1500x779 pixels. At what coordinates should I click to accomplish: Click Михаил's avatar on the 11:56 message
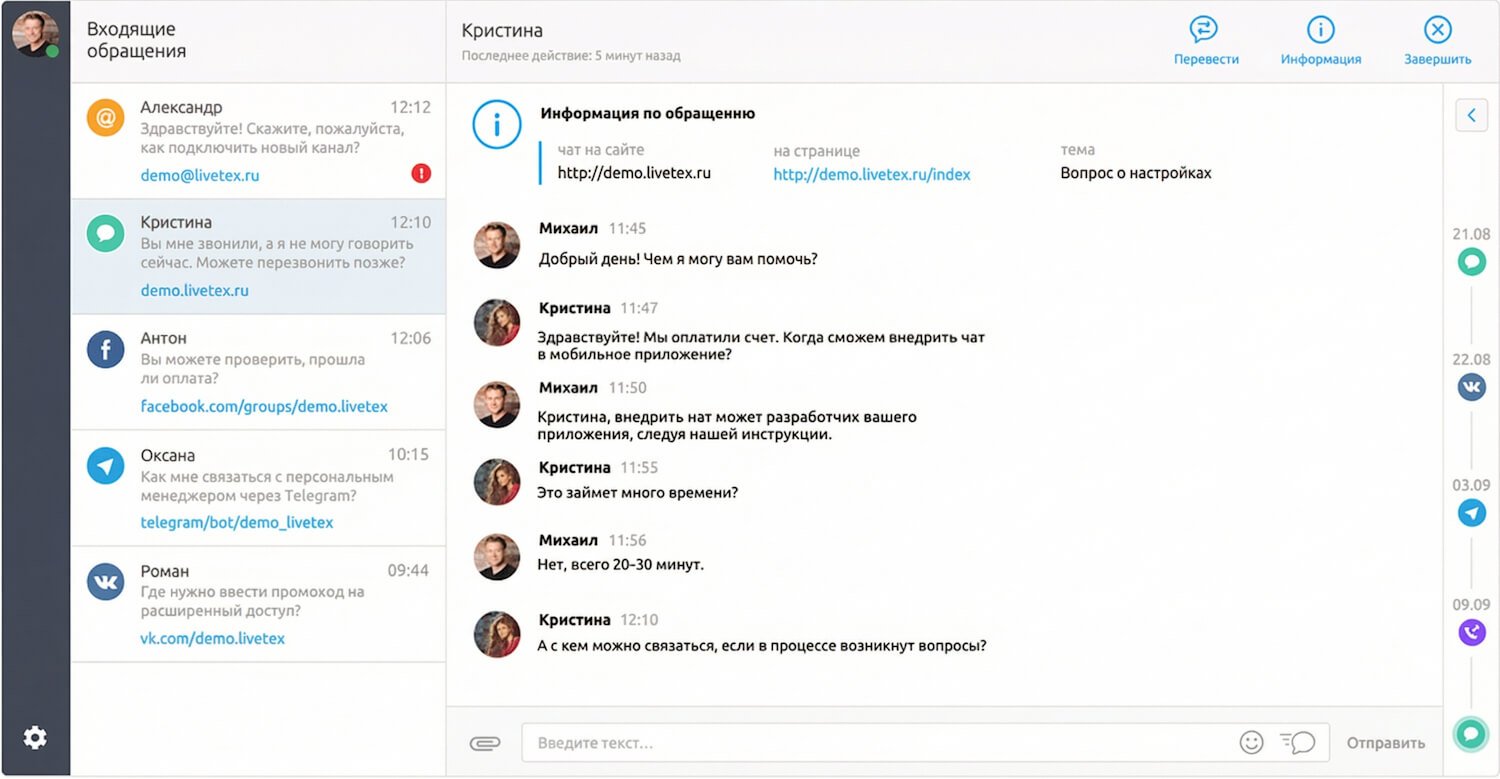(x=497, y=557)
